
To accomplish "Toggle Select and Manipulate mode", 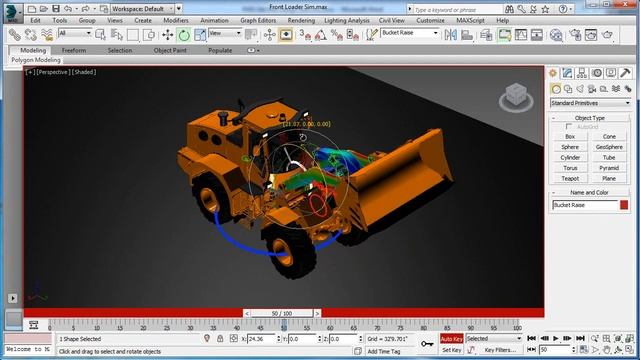I will (x=286, y=35).
